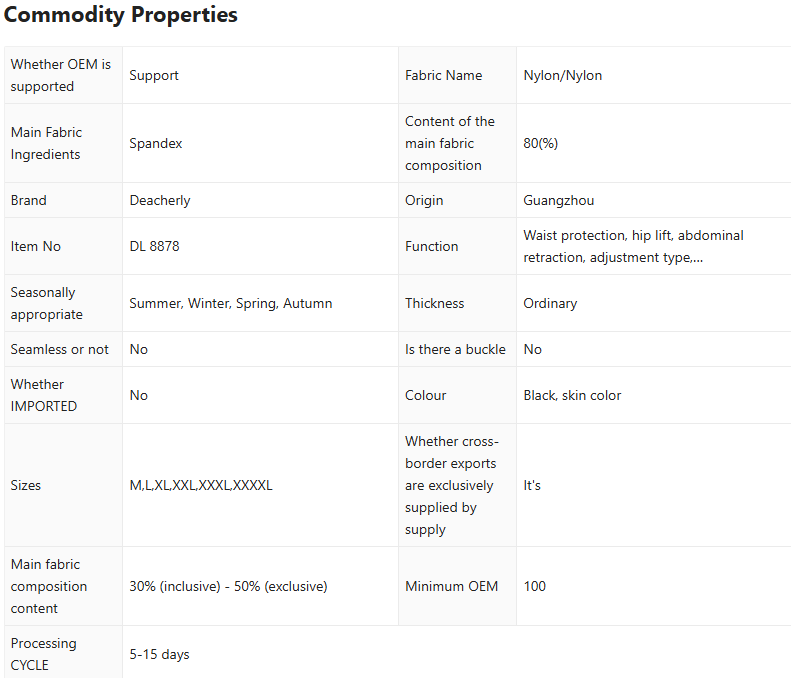Click the Black, skin color value

tap(572, 395)
